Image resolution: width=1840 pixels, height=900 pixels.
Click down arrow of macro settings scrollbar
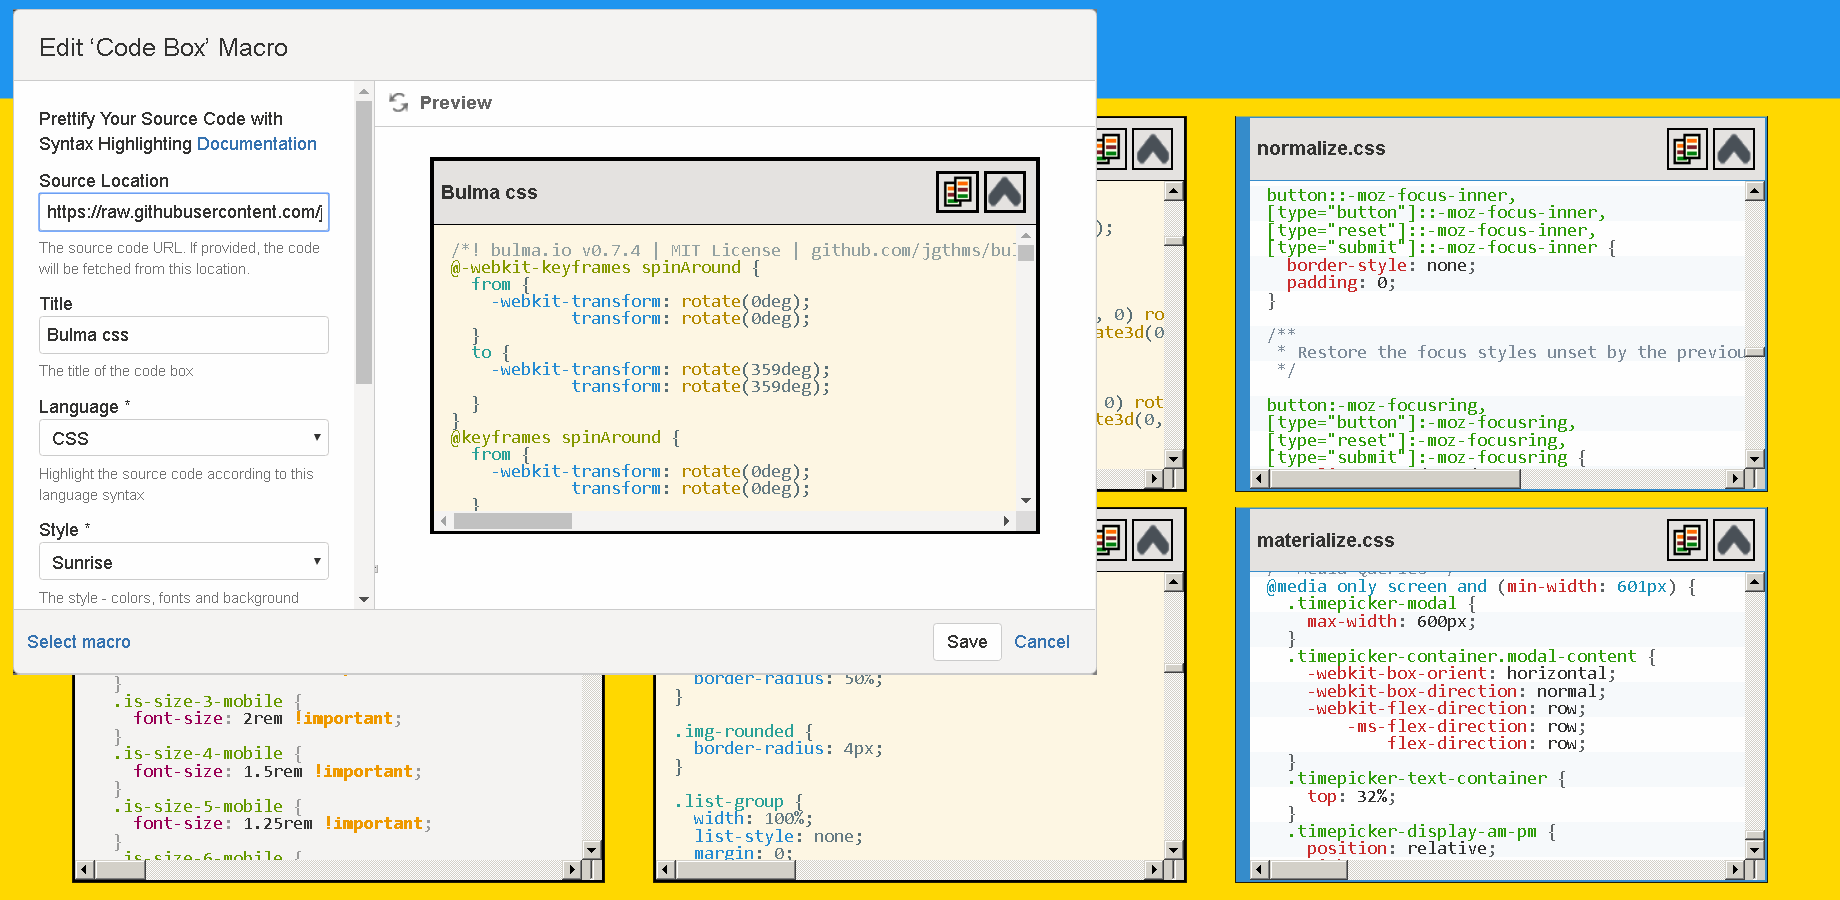[x=364, y=599]
